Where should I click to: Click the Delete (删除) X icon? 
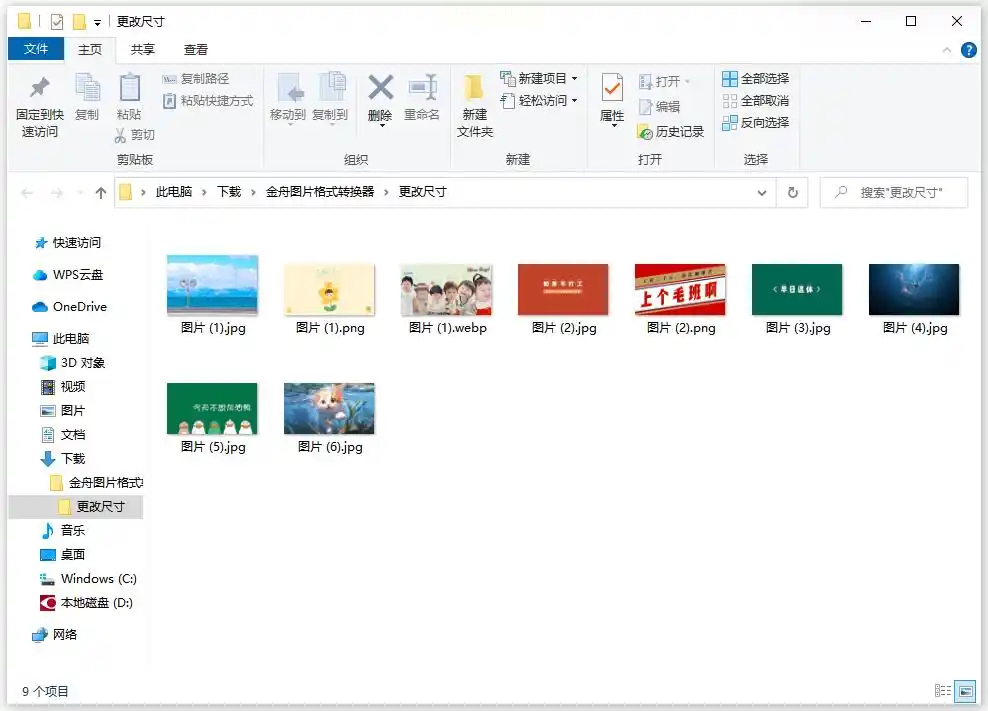click(381, 88)
